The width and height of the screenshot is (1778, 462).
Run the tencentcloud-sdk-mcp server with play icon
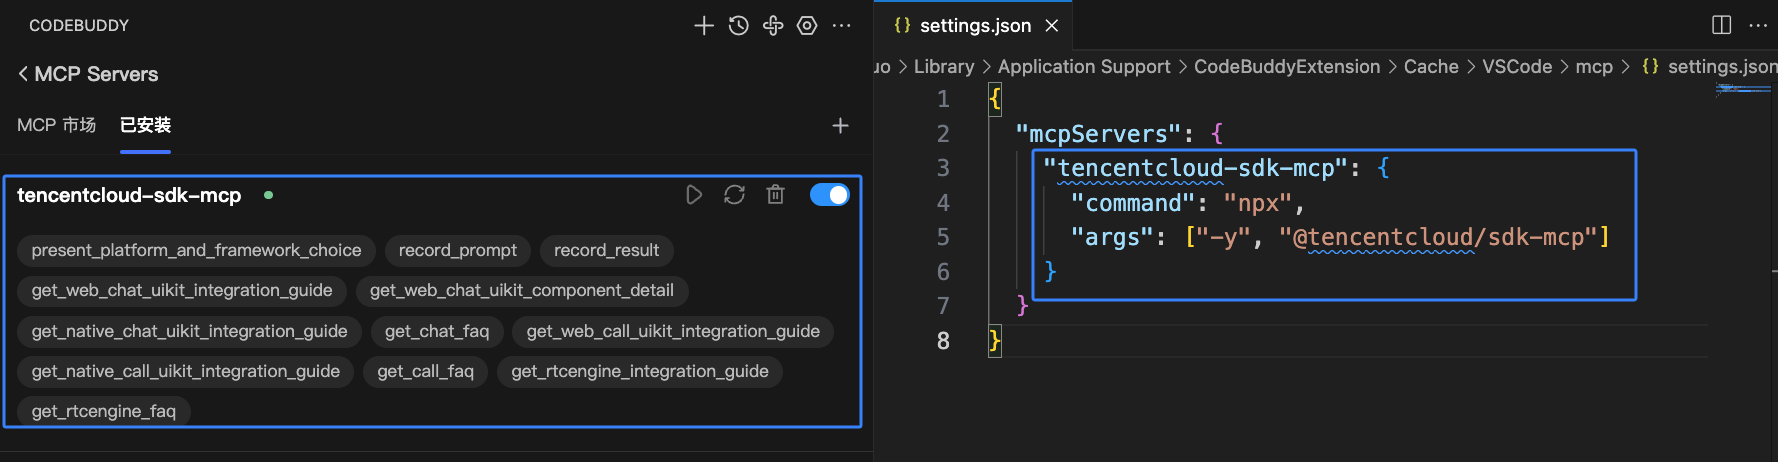pos(694,195)
